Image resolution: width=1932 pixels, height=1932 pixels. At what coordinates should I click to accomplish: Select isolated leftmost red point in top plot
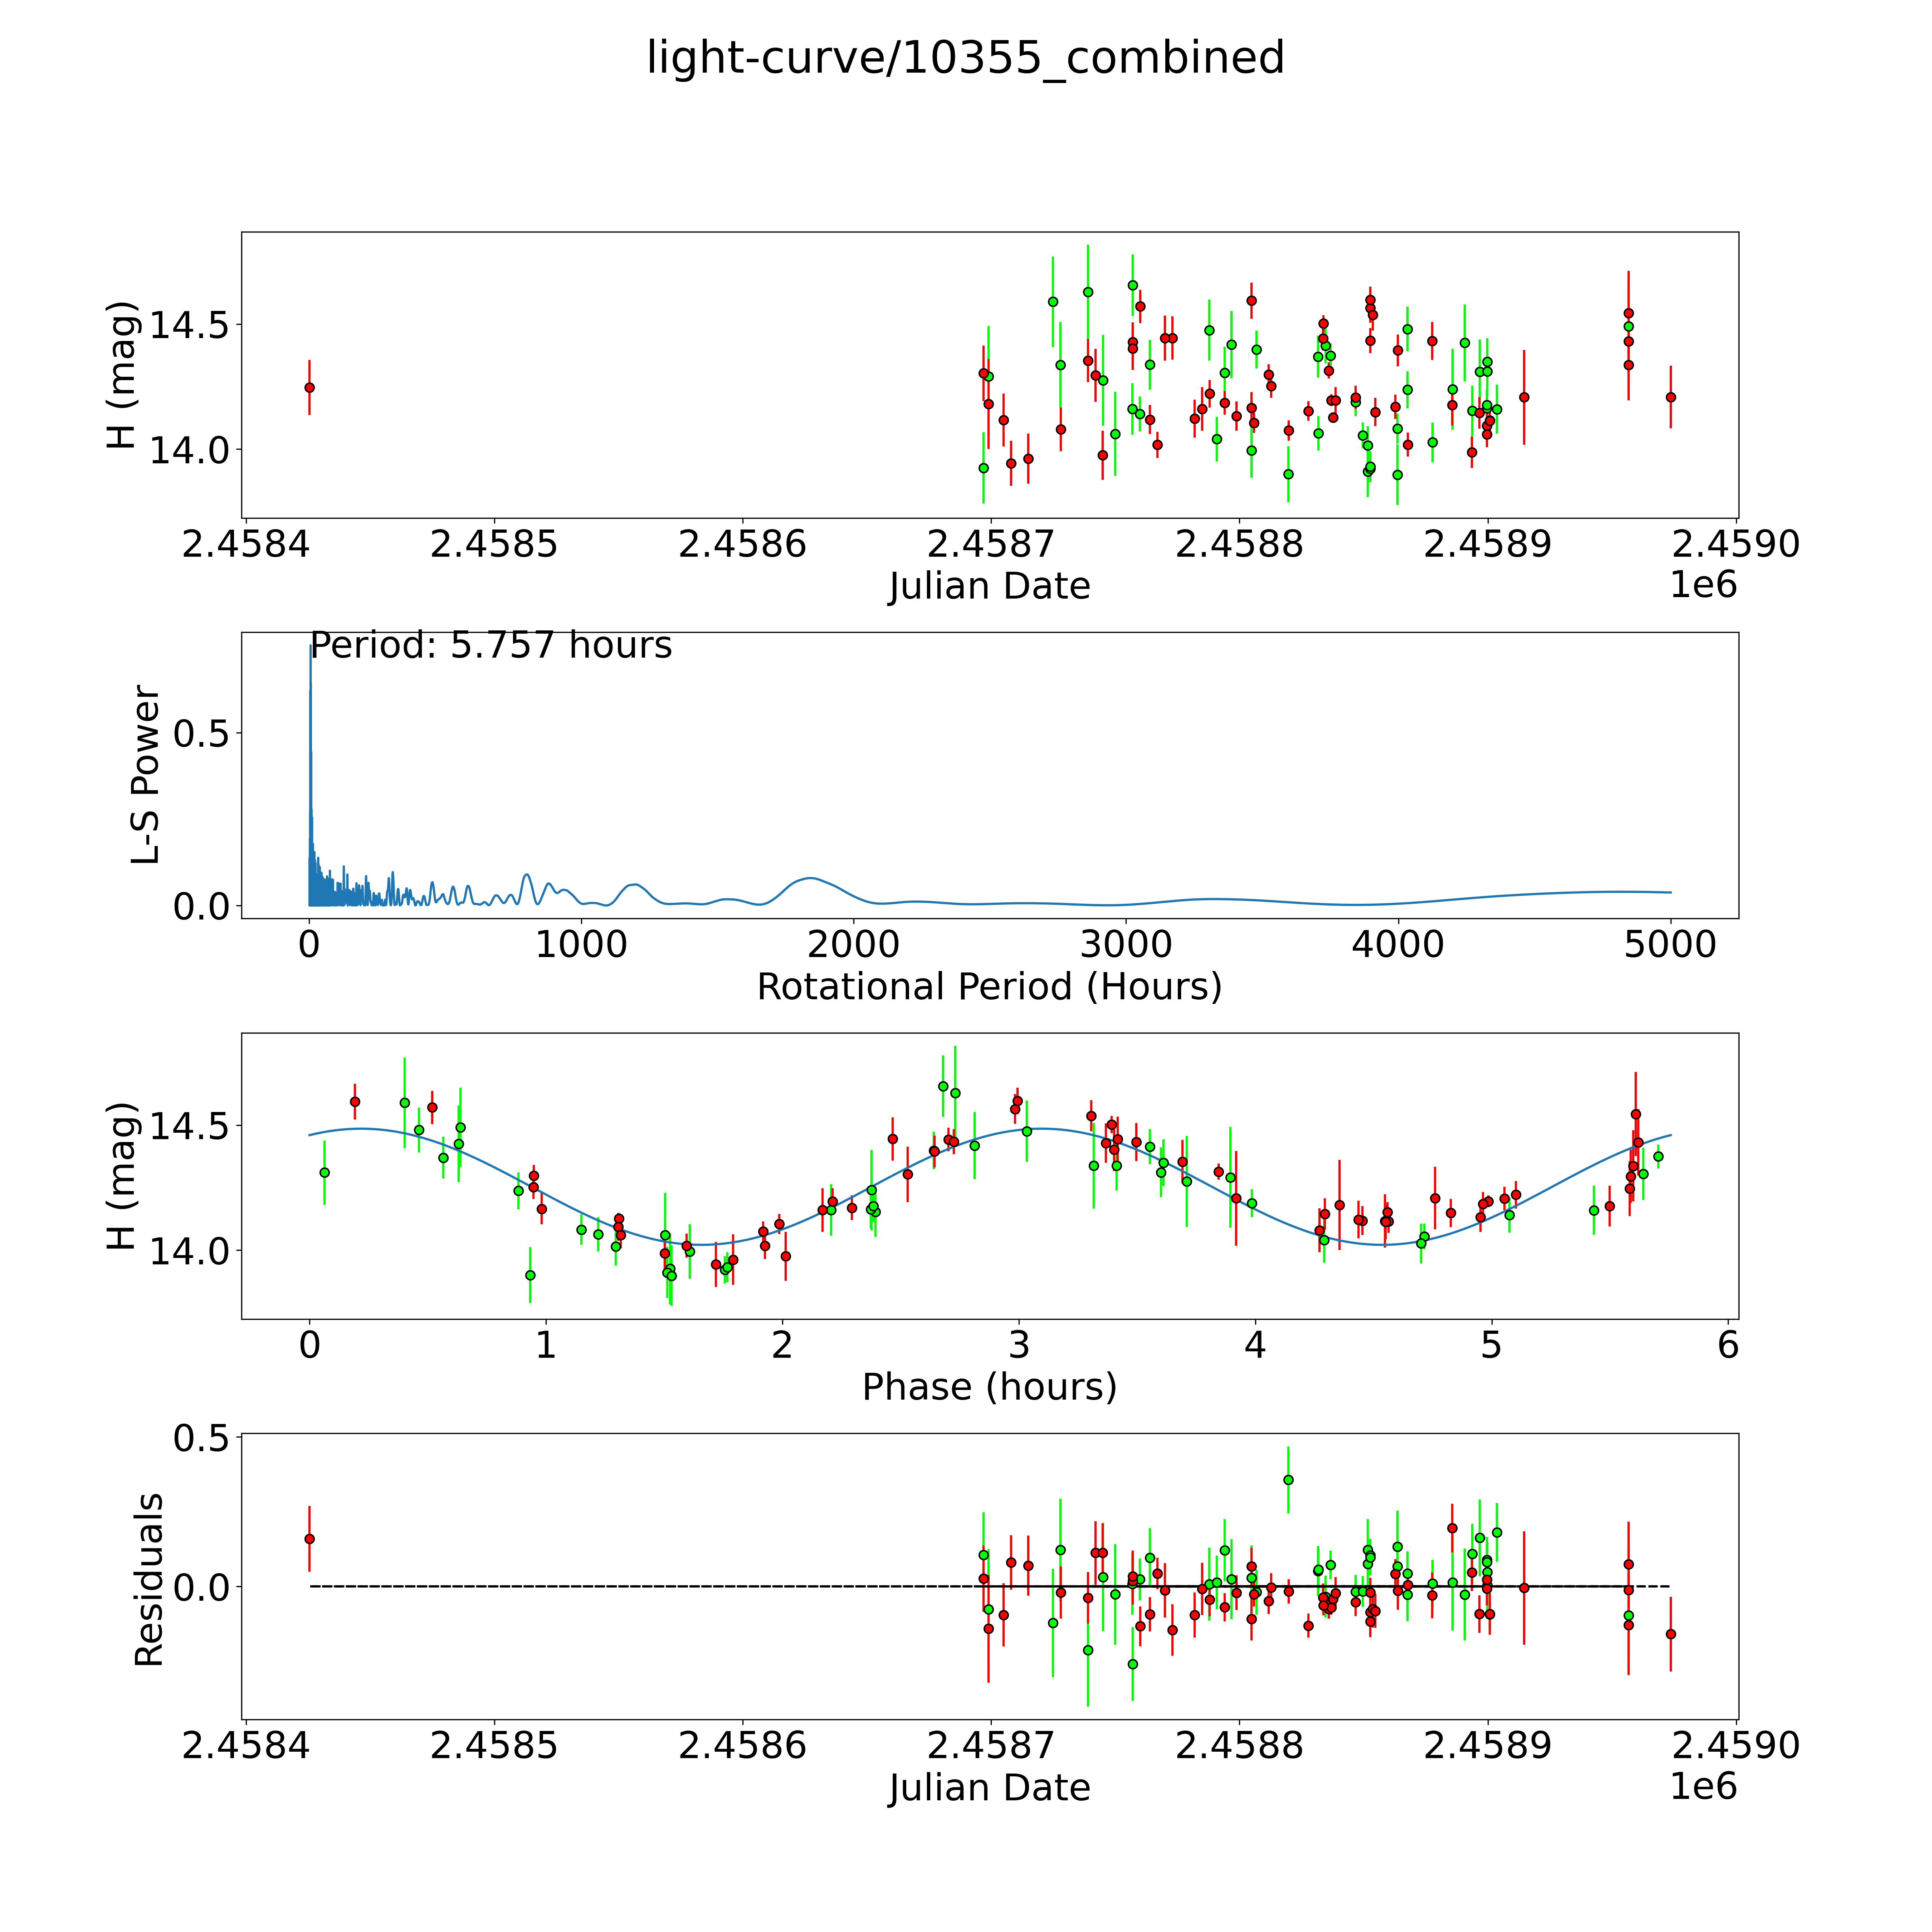[310, 387]
